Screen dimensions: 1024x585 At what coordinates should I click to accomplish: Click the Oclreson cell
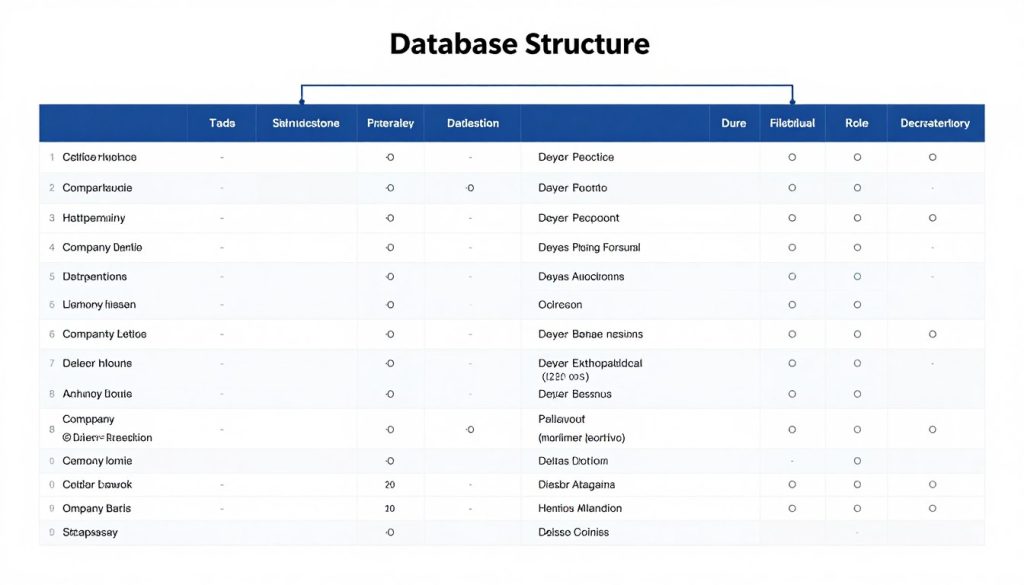pos(560,305)
